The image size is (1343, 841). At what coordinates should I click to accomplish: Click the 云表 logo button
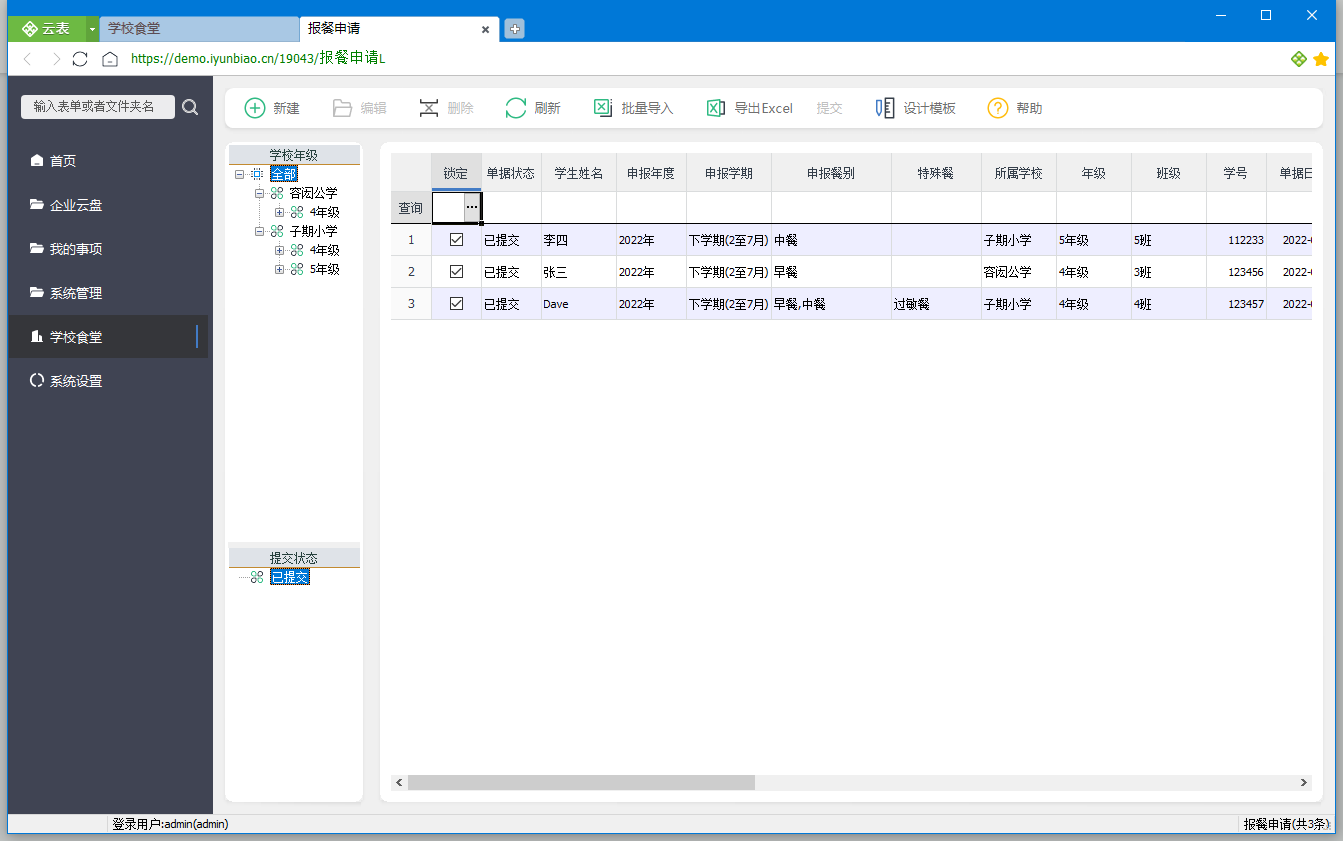(x=47, y=29)
